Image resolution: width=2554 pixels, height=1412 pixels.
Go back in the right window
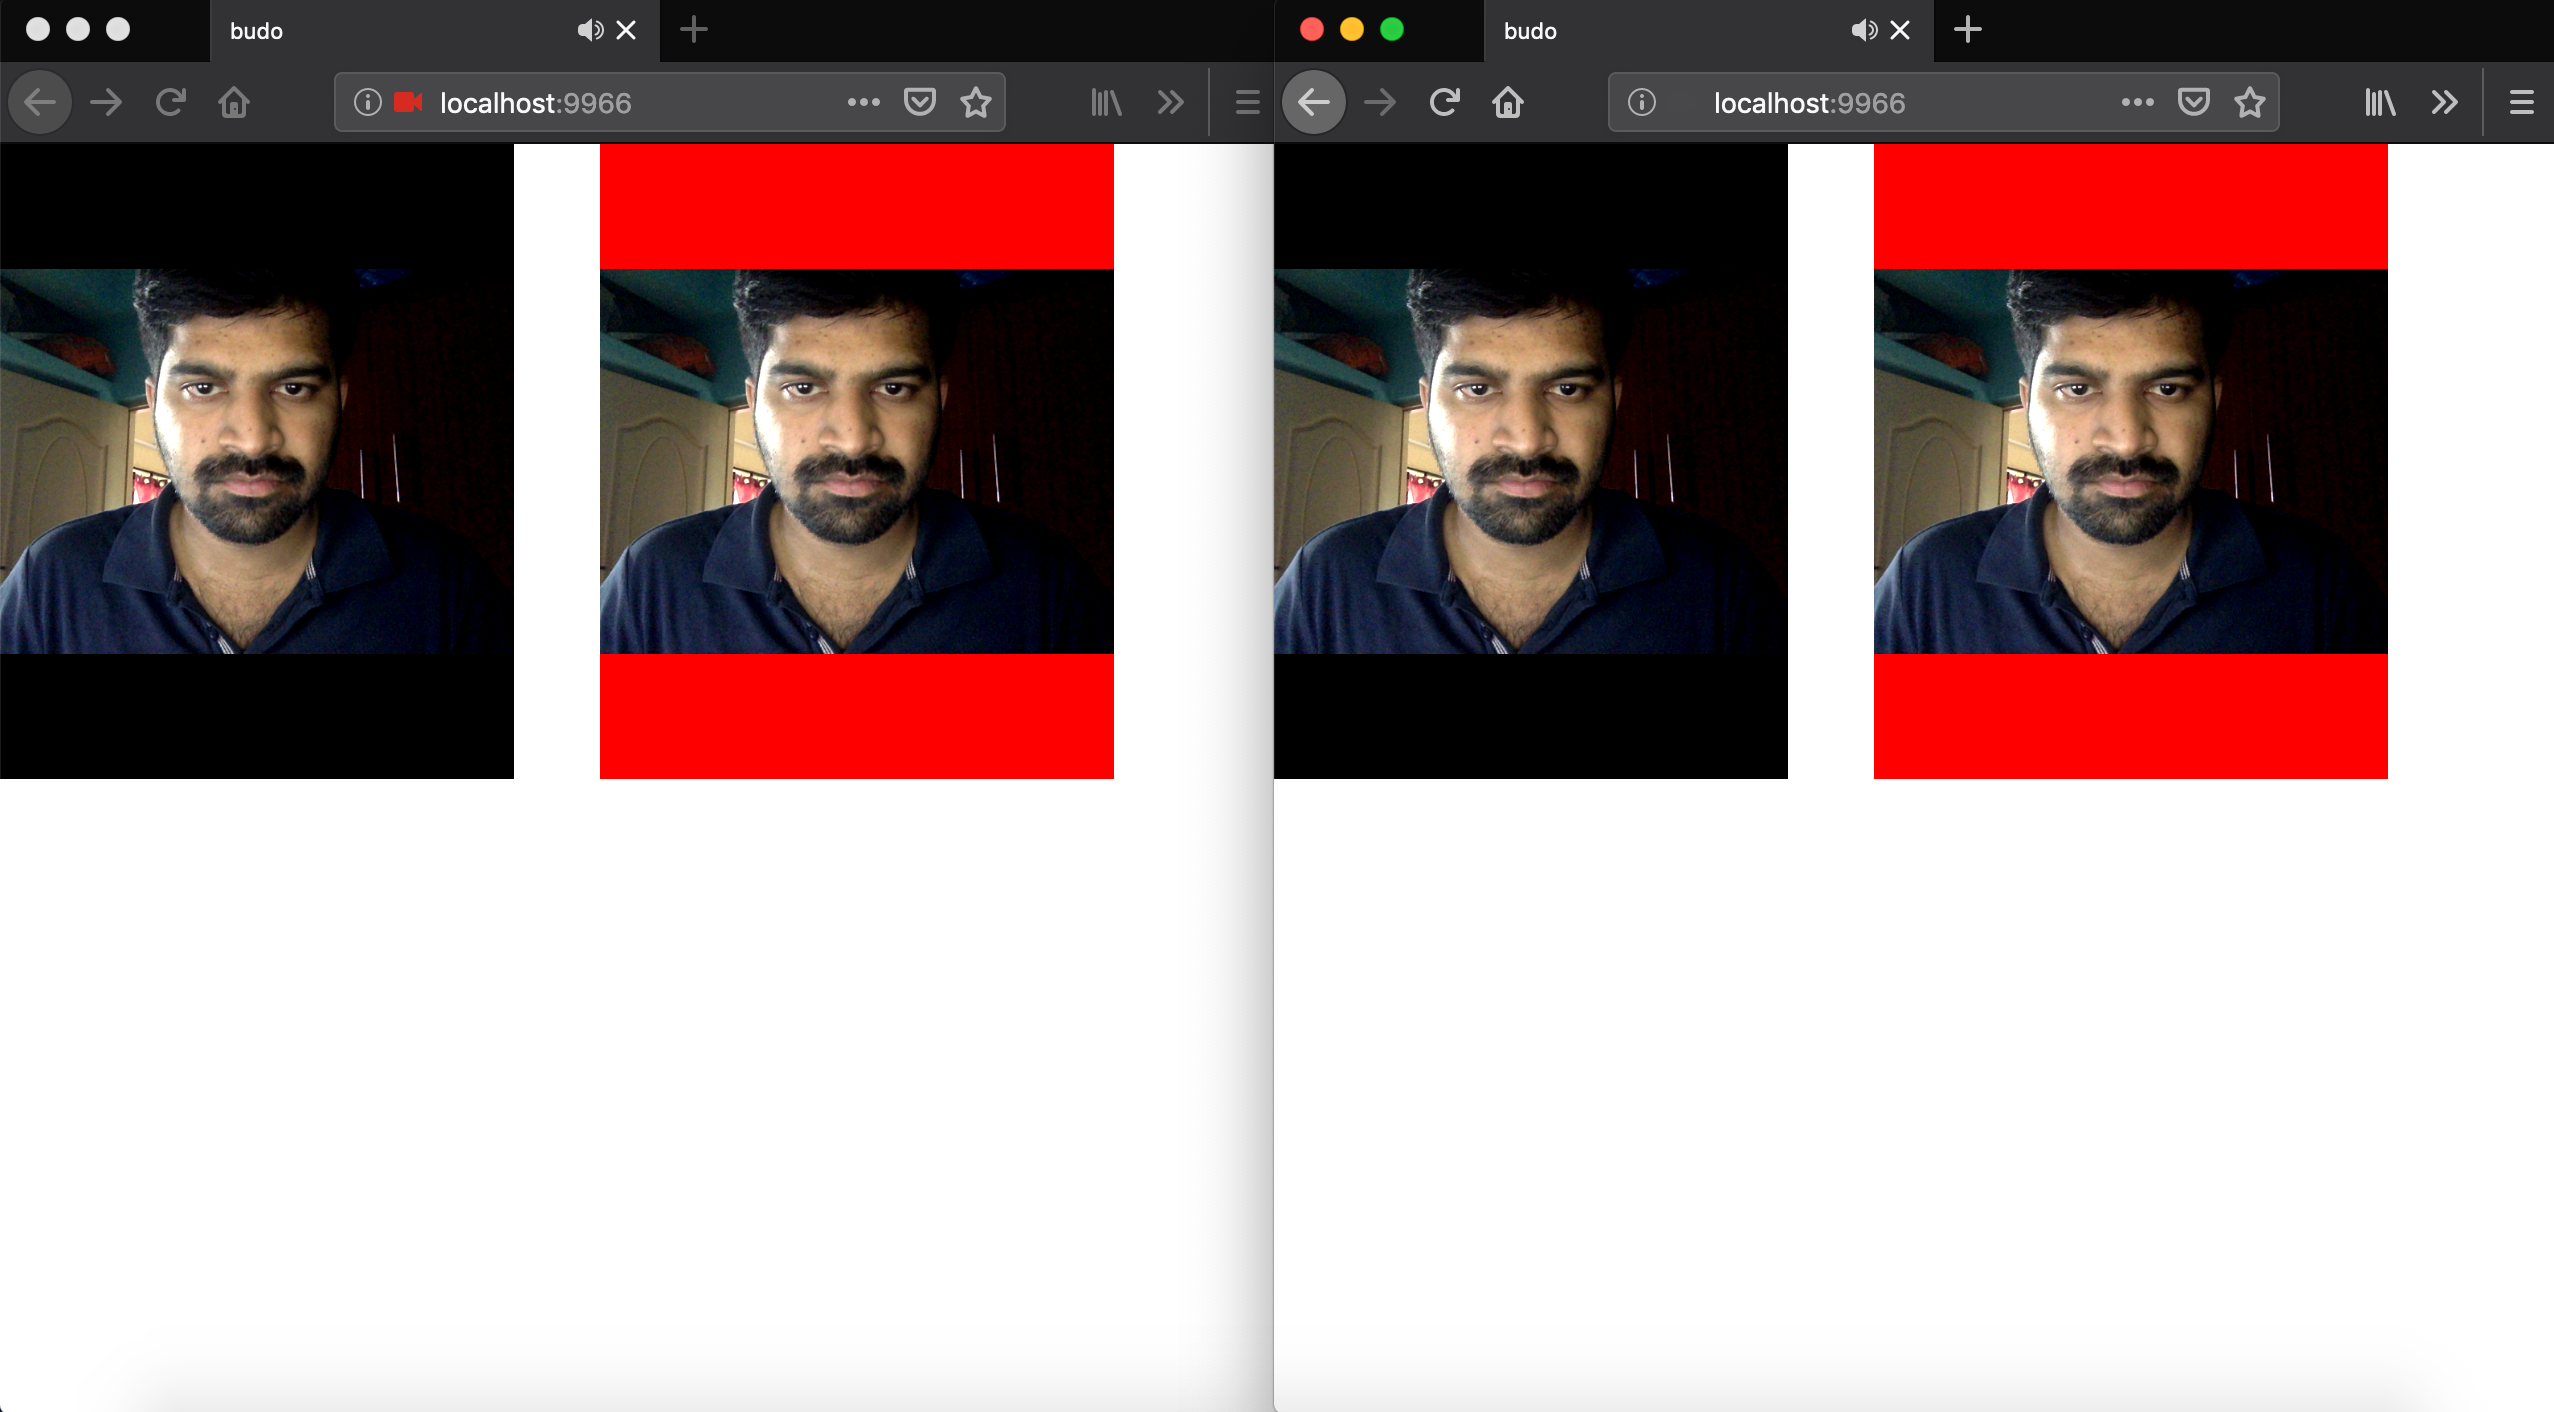point(1313,102)
